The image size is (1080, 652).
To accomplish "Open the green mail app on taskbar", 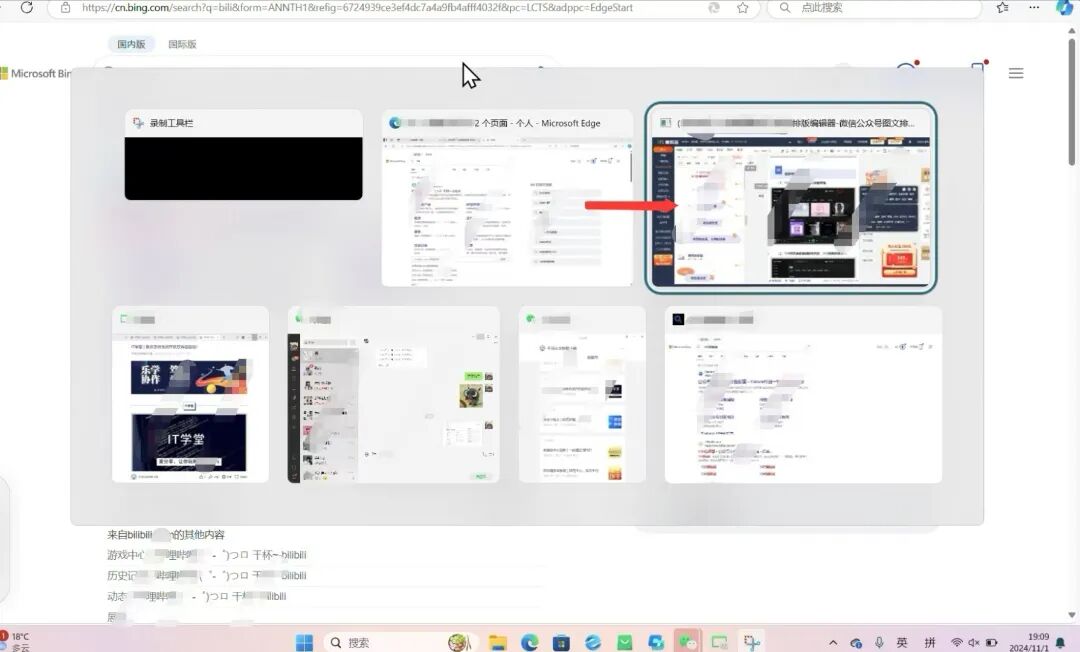I will tap(625, 642).
